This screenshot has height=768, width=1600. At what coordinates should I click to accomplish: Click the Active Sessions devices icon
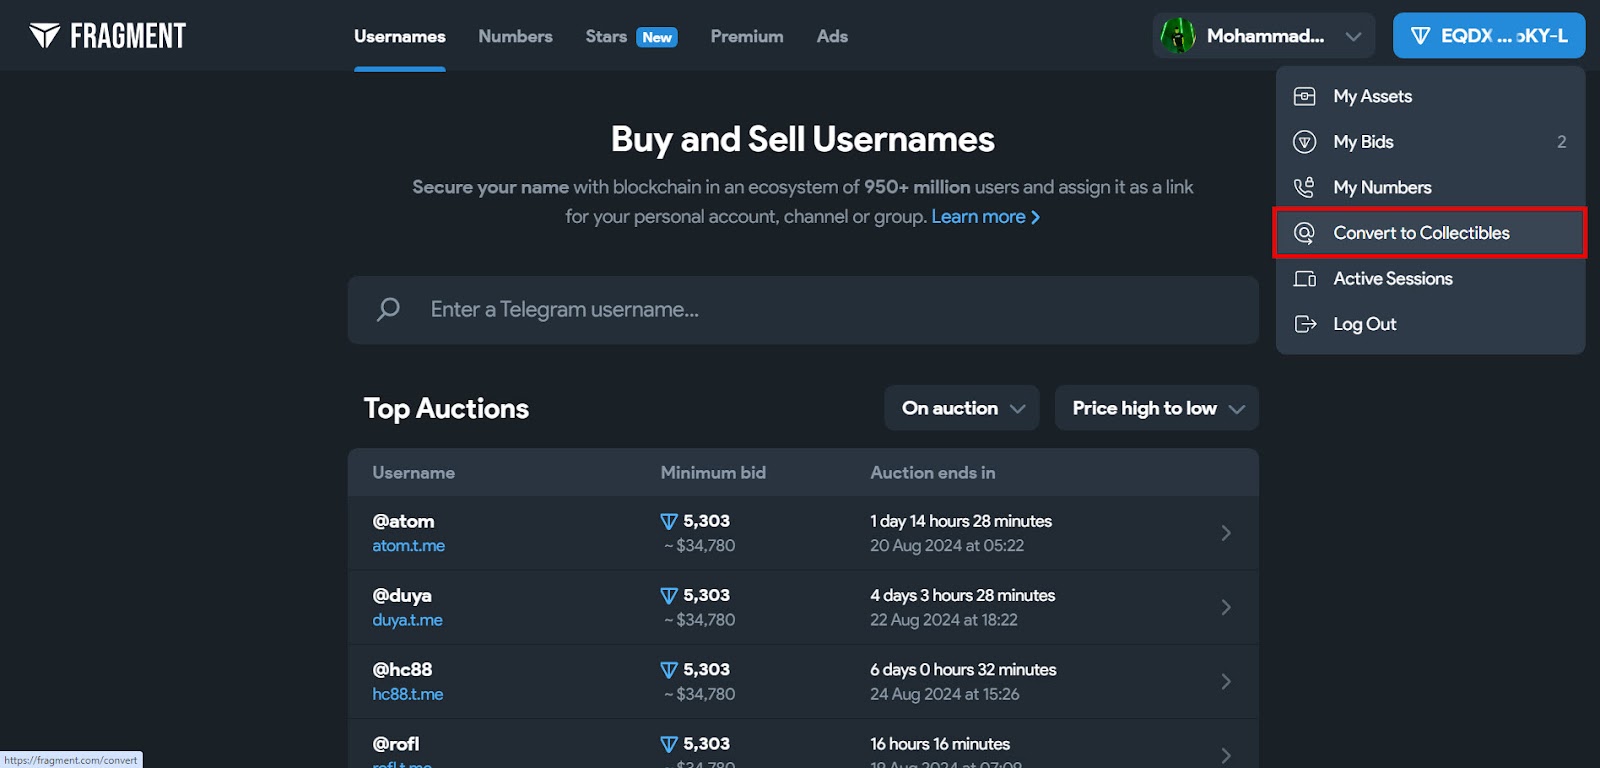point(1305,279)
